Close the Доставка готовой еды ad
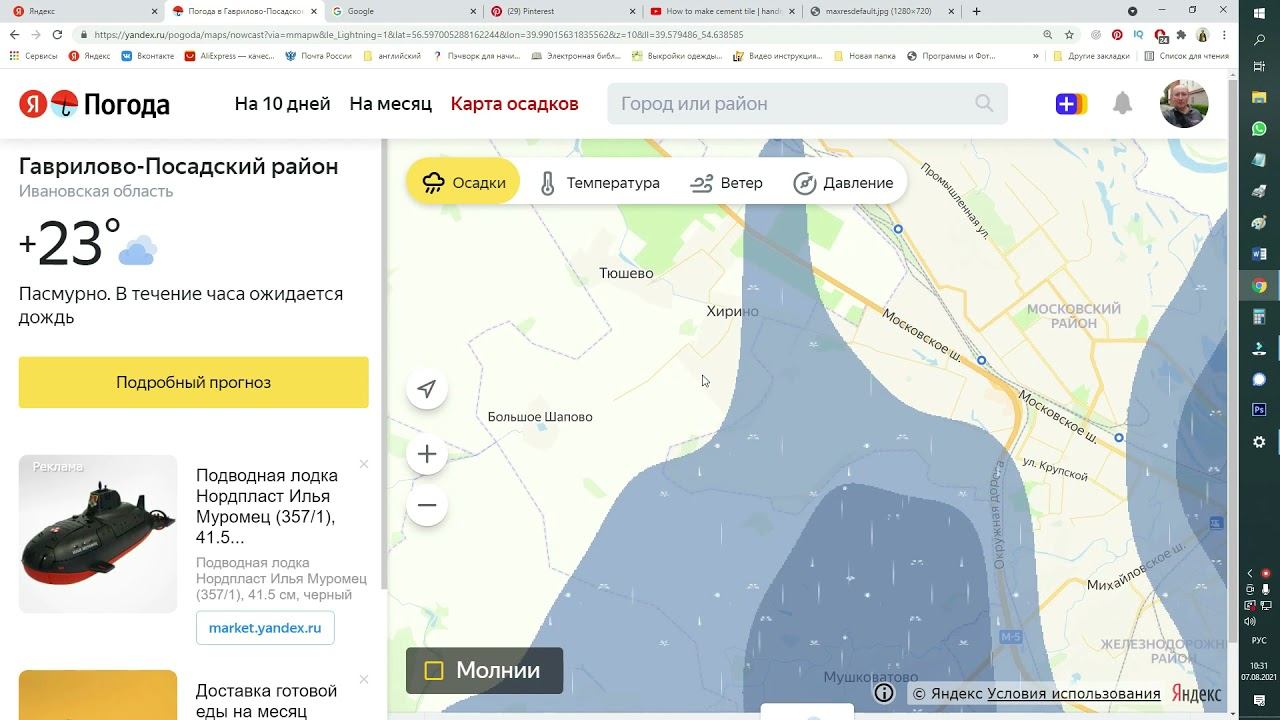This screenshot has width=1280, height=720. coord(364,679)
